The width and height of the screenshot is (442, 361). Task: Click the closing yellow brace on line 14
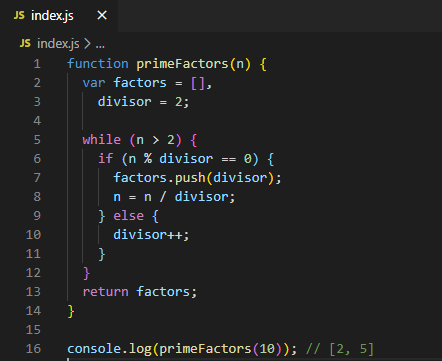click(x=71, y=311)
